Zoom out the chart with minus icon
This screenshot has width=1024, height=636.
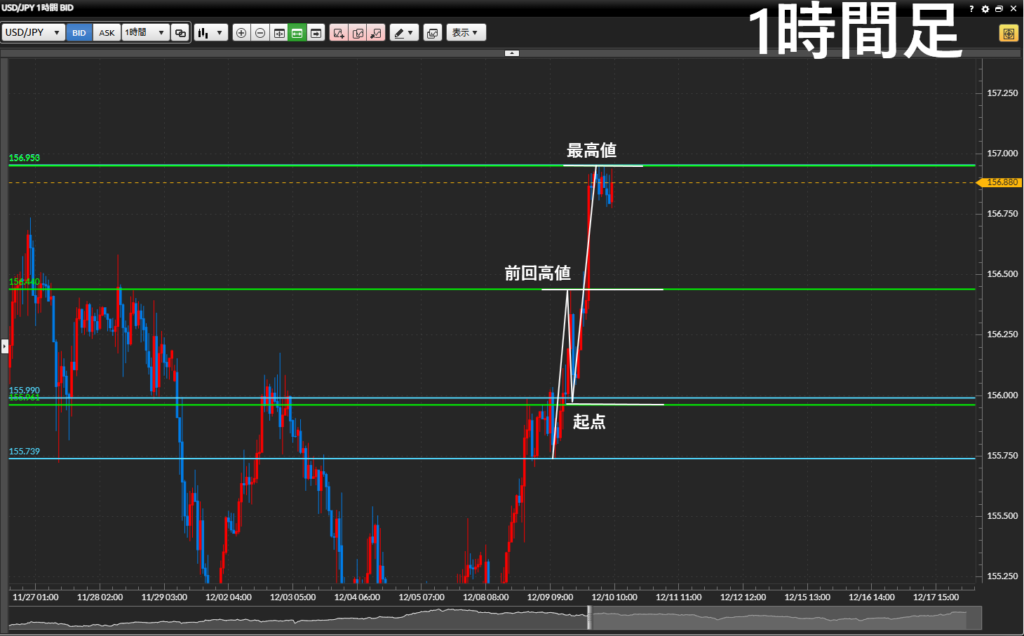pyautogui.click(x=260, y=33)
